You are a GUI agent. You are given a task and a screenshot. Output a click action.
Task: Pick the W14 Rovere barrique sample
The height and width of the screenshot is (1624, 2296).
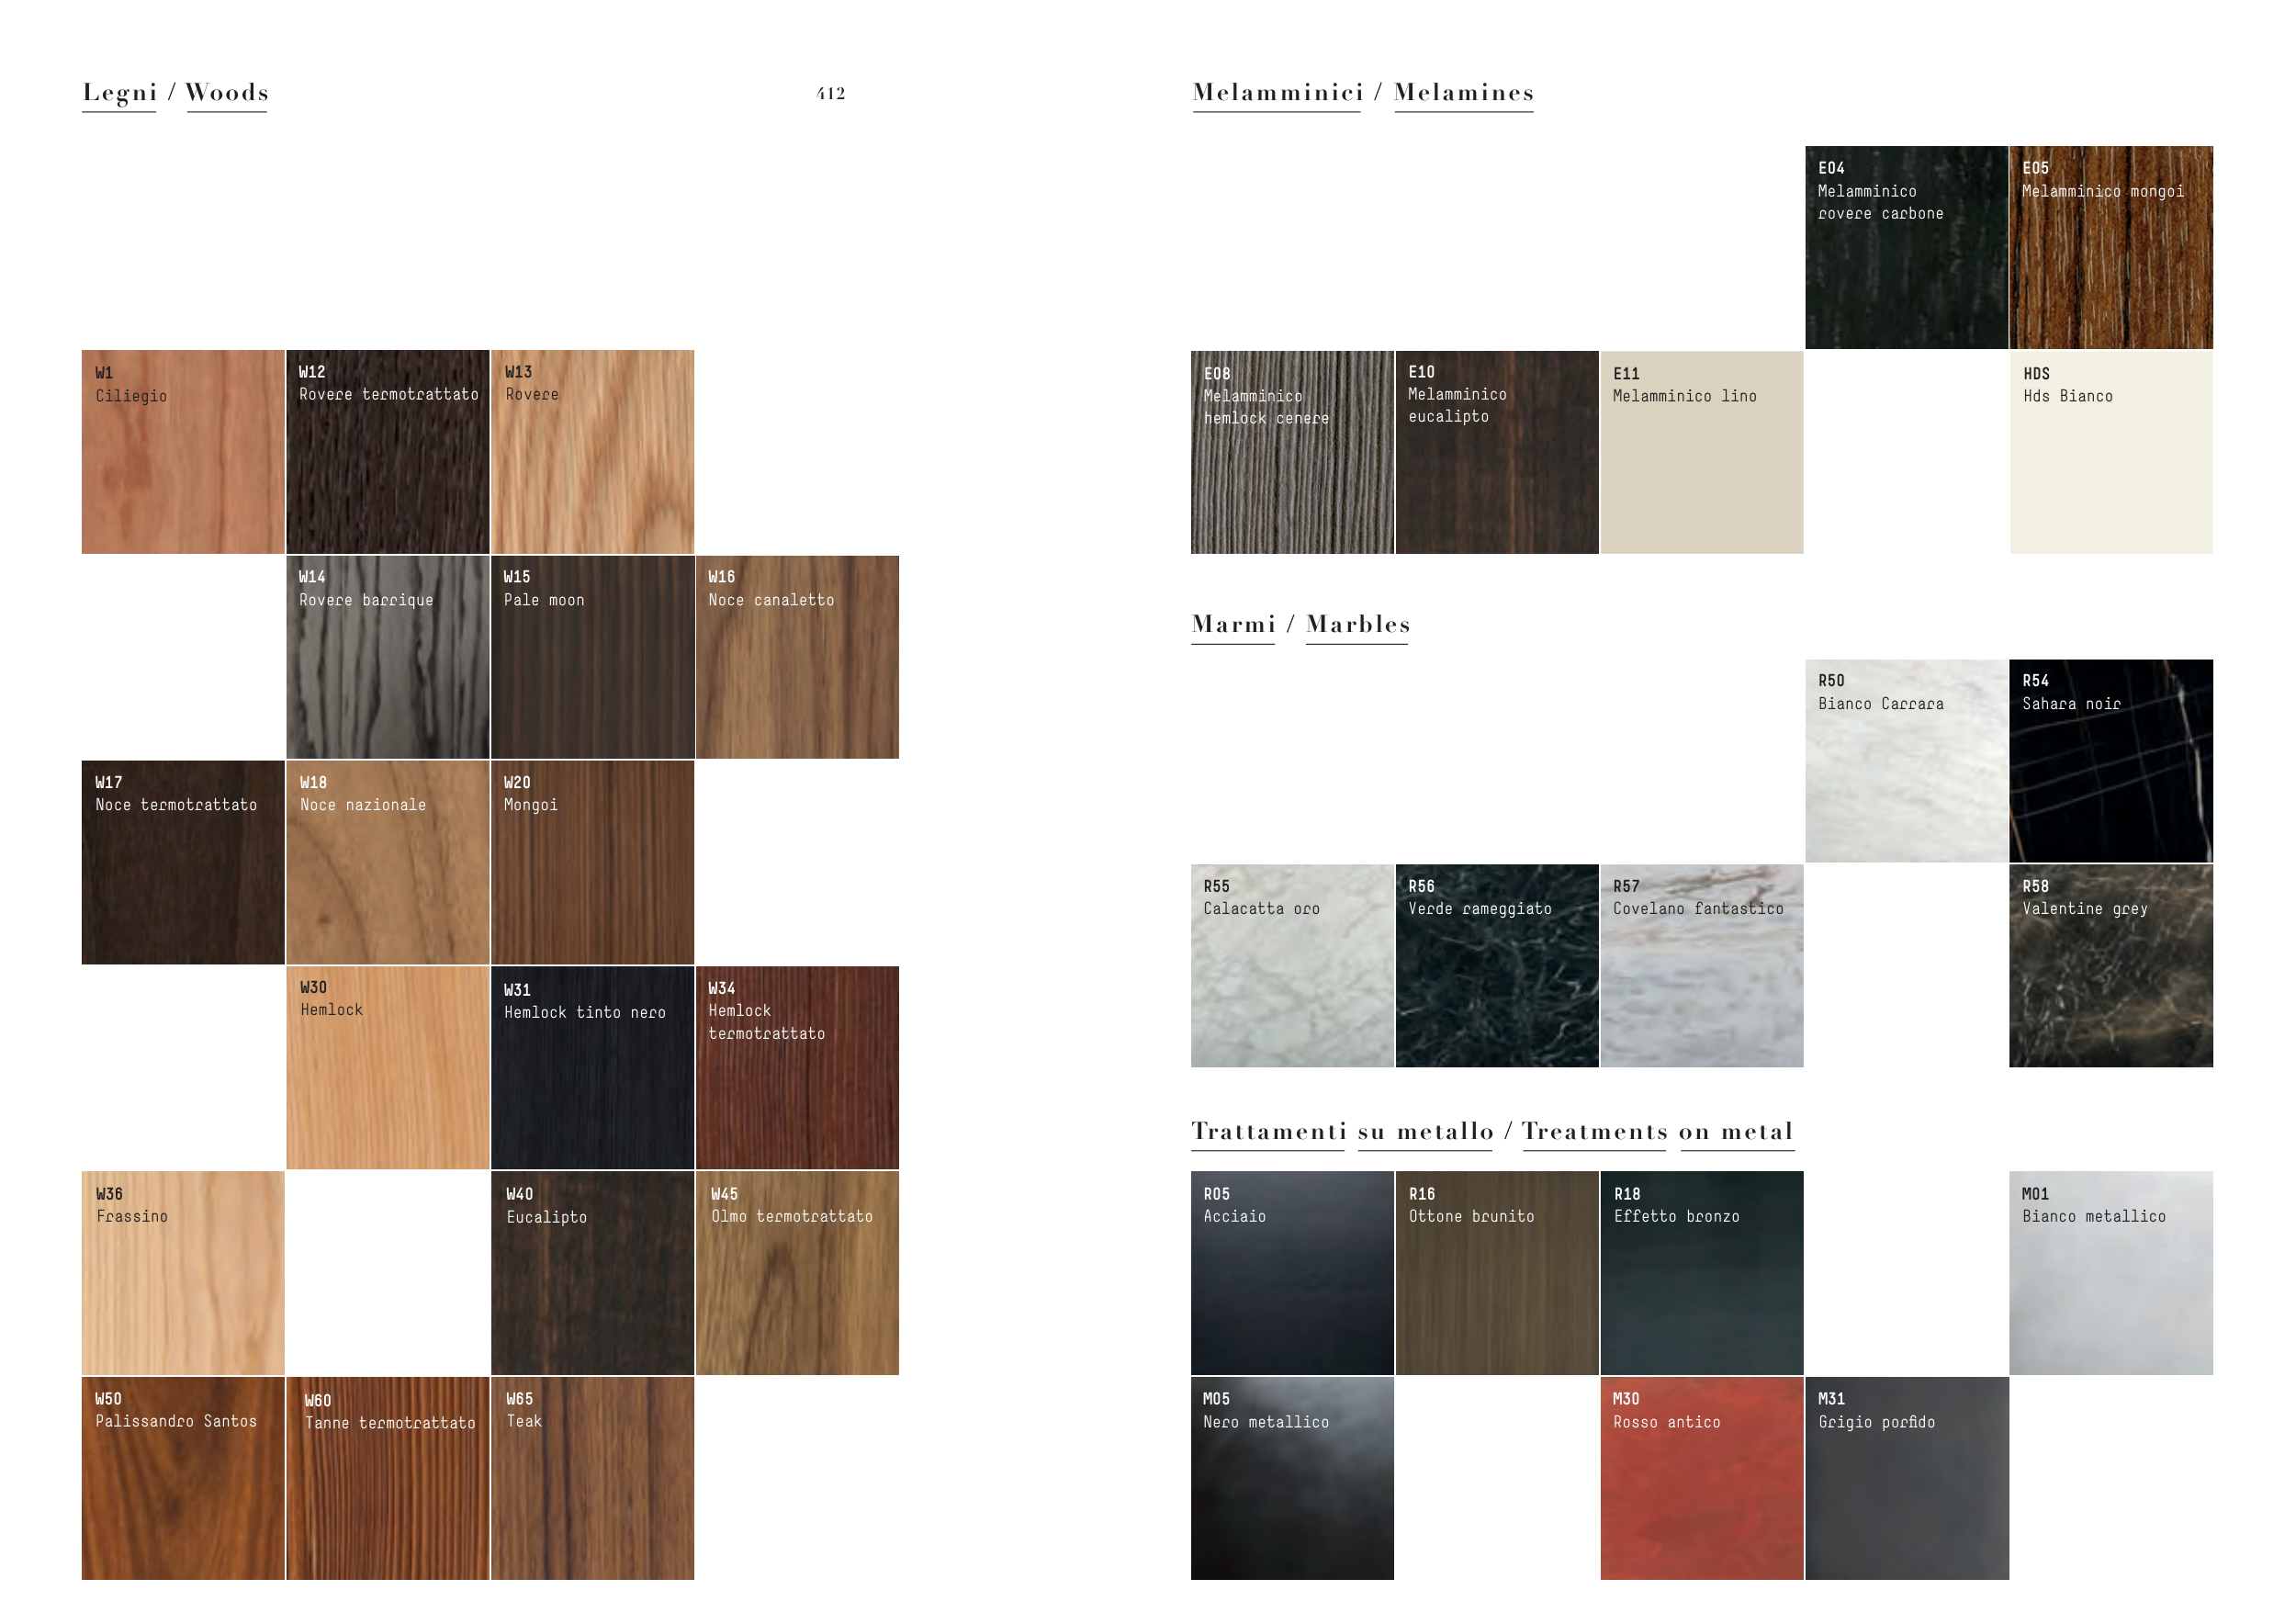pos(388,657)
